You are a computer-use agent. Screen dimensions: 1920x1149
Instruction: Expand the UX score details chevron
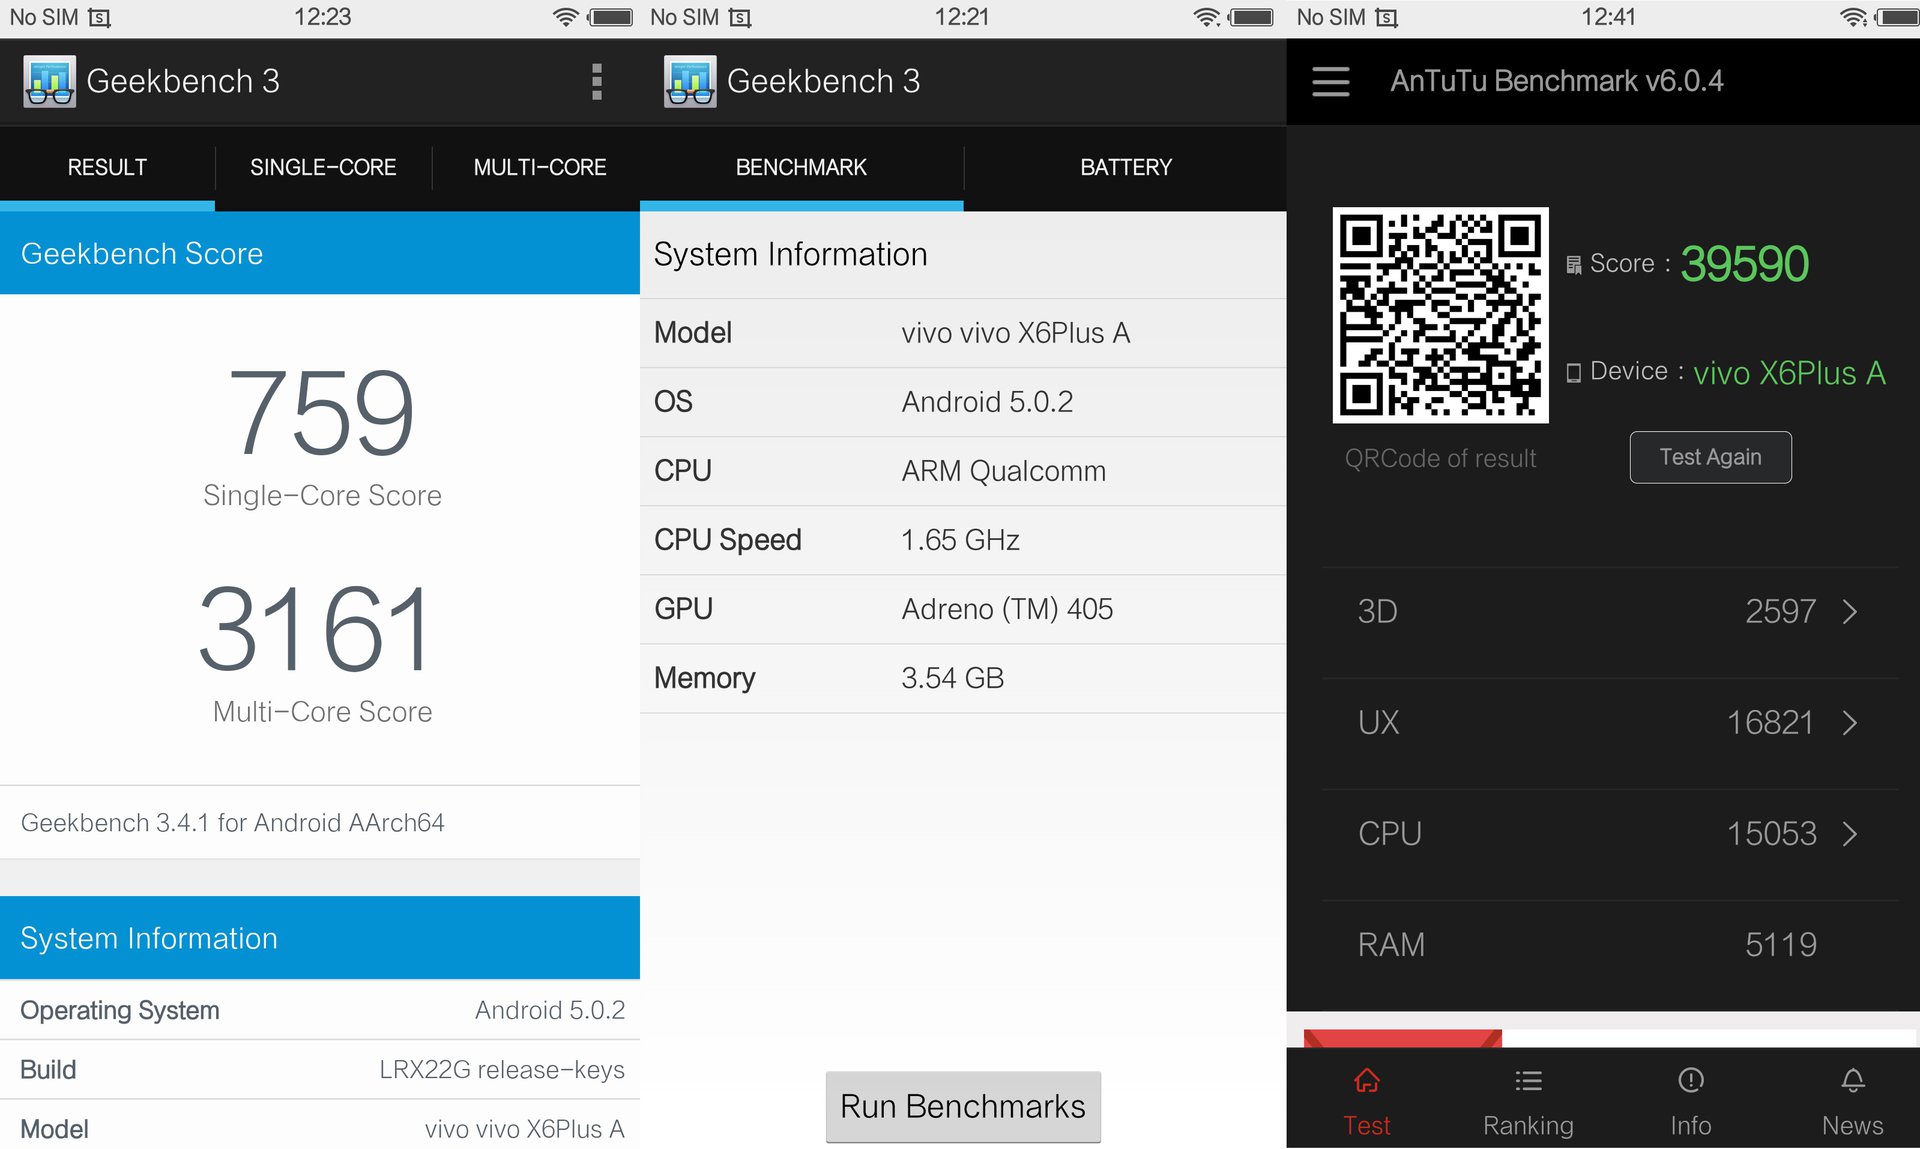click(1850, 723)
